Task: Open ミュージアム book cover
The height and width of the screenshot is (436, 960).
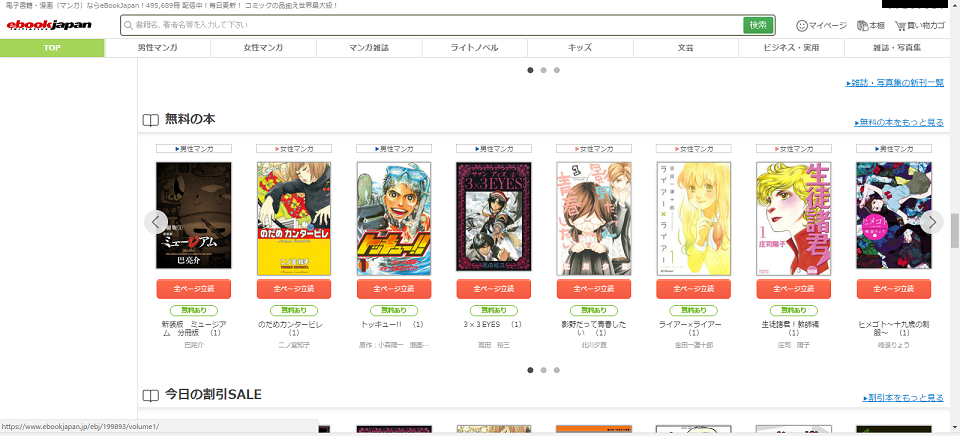Action: click(x=193, y=215)
